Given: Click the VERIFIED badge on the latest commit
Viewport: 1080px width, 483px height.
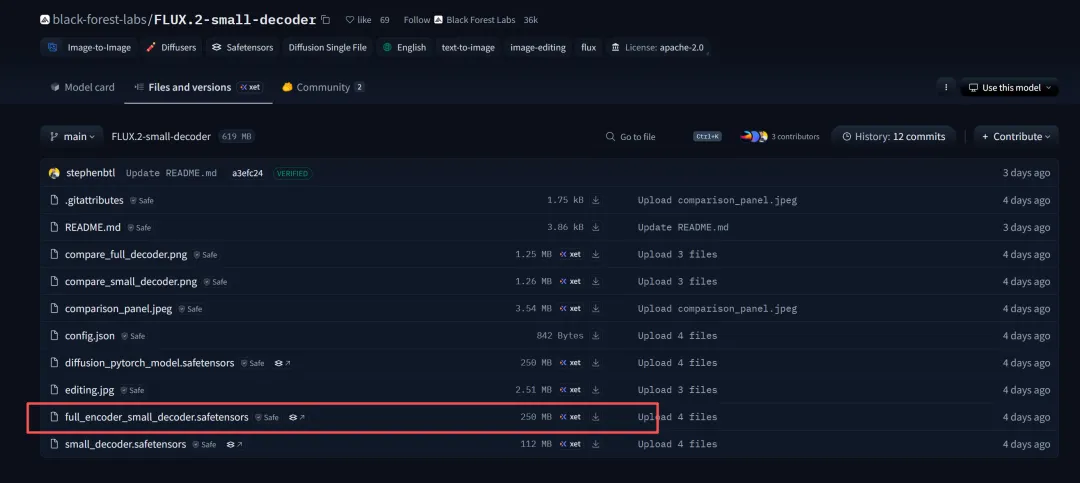Looking at the screenshot, I should coord(293,174).
